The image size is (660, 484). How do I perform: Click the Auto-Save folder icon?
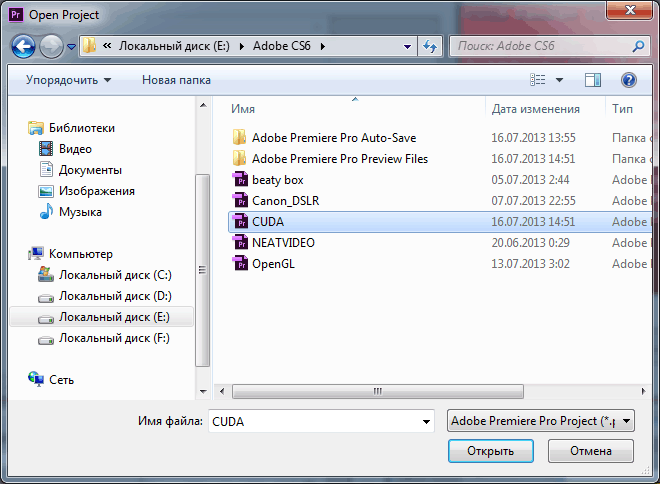tap(240, 137)
